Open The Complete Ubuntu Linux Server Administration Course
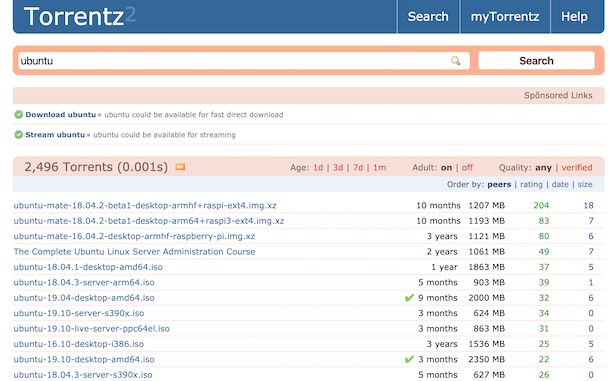The height and width of the screenshot is (381, 610). click(134, 251)
